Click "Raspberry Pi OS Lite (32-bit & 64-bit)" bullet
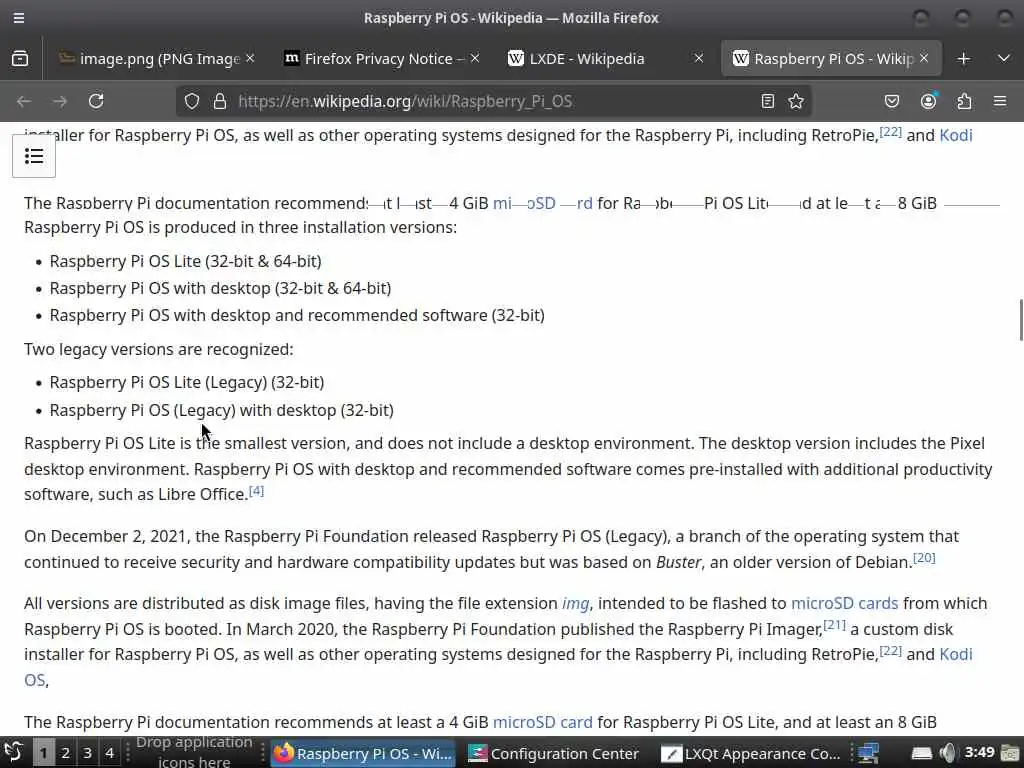Screen dimensions: 1024x768 [x=185, y=261]
